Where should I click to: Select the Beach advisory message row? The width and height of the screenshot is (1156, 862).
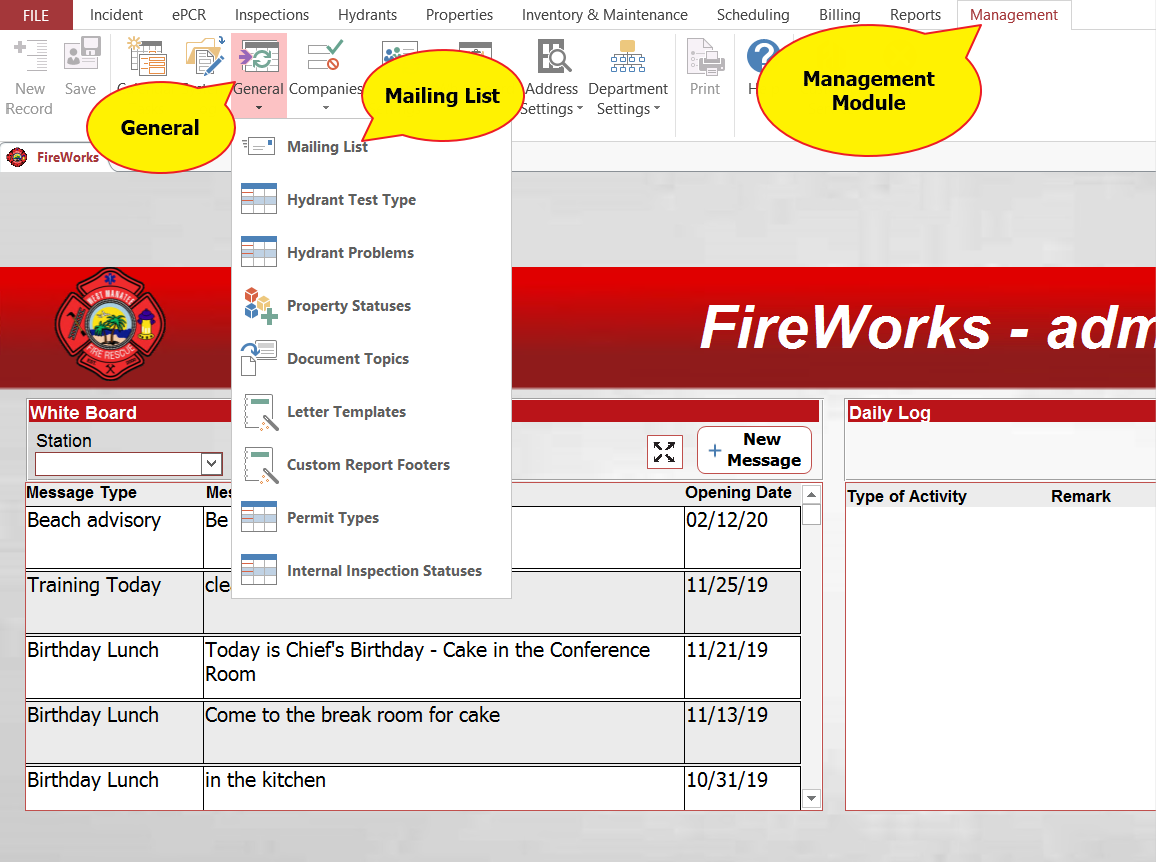(x=413, y=537)
